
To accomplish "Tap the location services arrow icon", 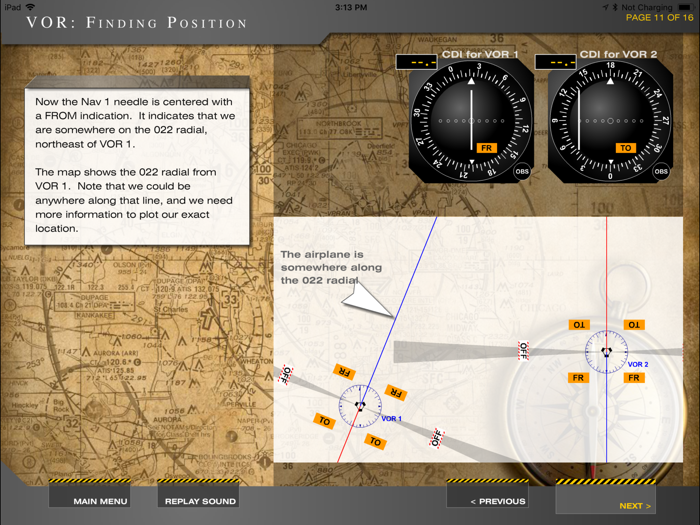I will pos(606,7).
